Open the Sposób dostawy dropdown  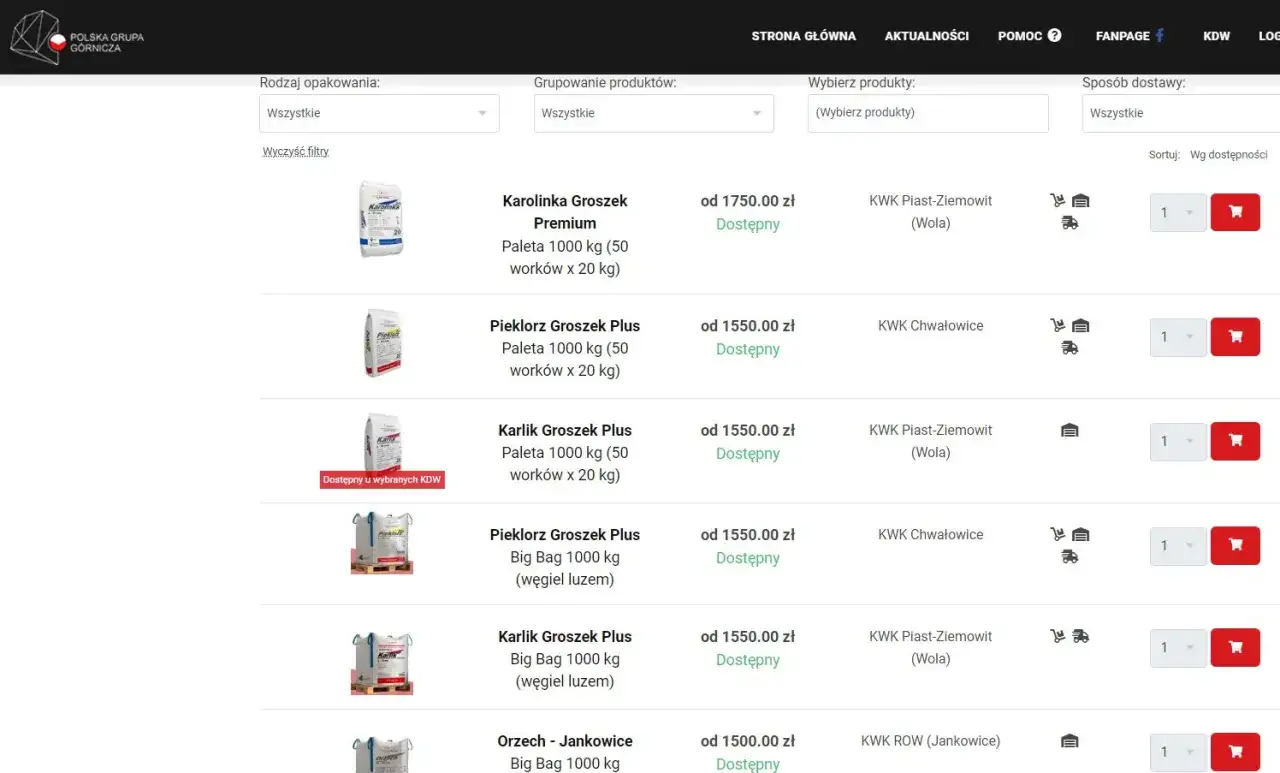click(1180, 113)
